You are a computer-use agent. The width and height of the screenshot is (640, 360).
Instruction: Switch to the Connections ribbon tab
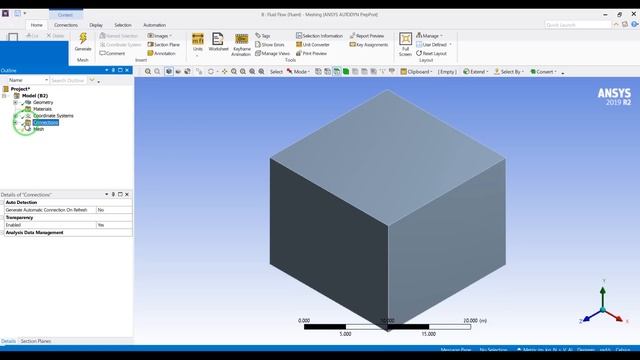pos(66,25)
